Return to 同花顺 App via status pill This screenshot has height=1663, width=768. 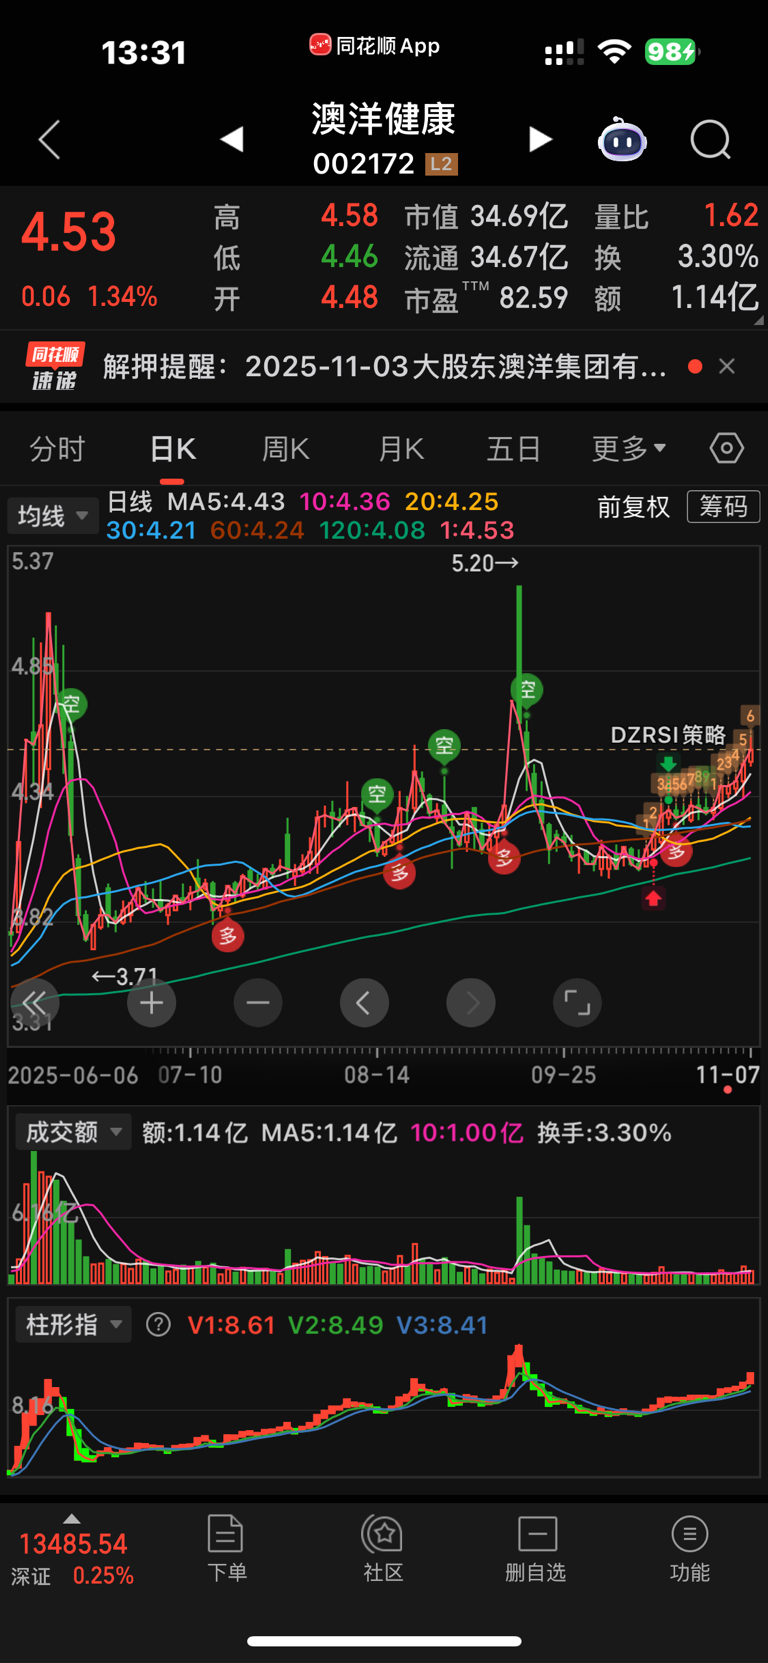pos(375,45)
